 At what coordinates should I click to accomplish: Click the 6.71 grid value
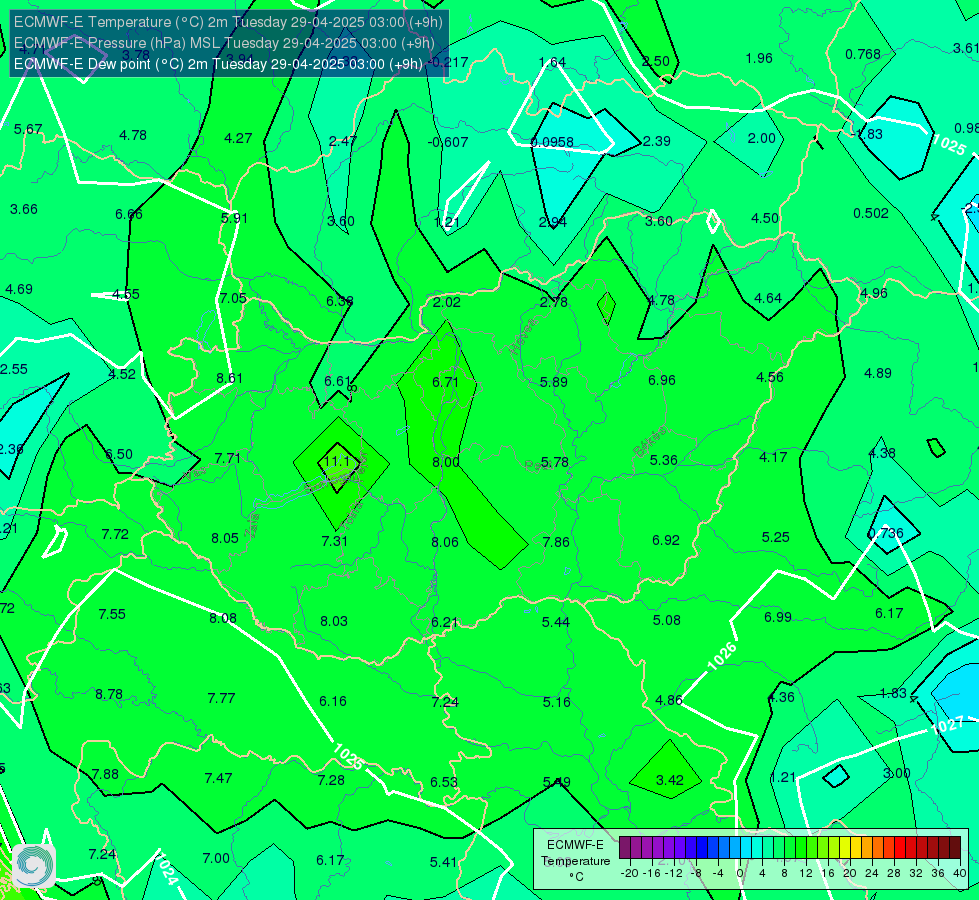(x=445, y=382)
